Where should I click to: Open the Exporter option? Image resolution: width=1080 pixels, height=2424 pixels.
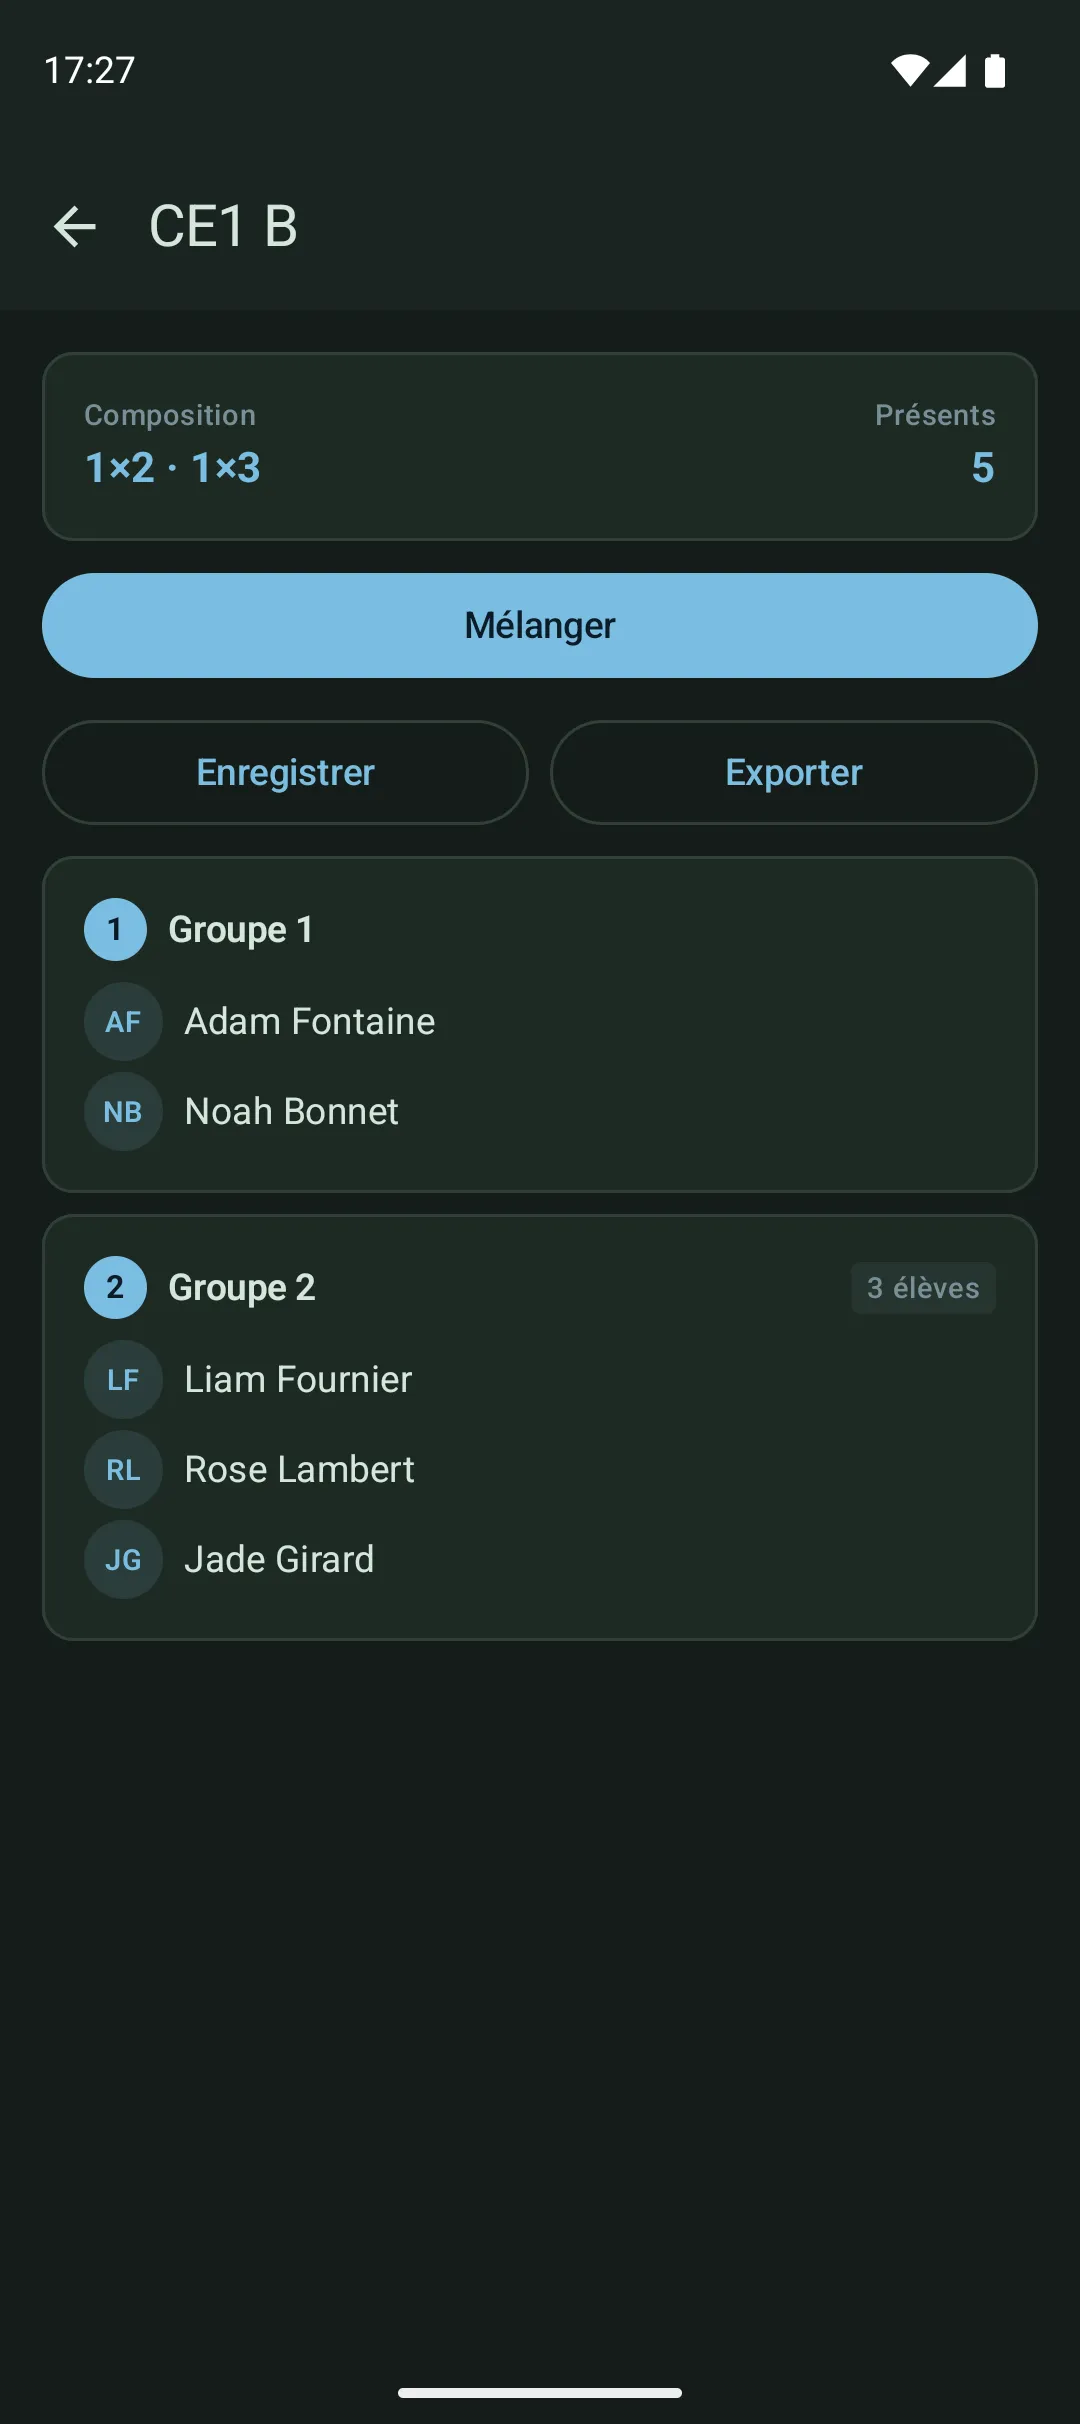(792, 772)
